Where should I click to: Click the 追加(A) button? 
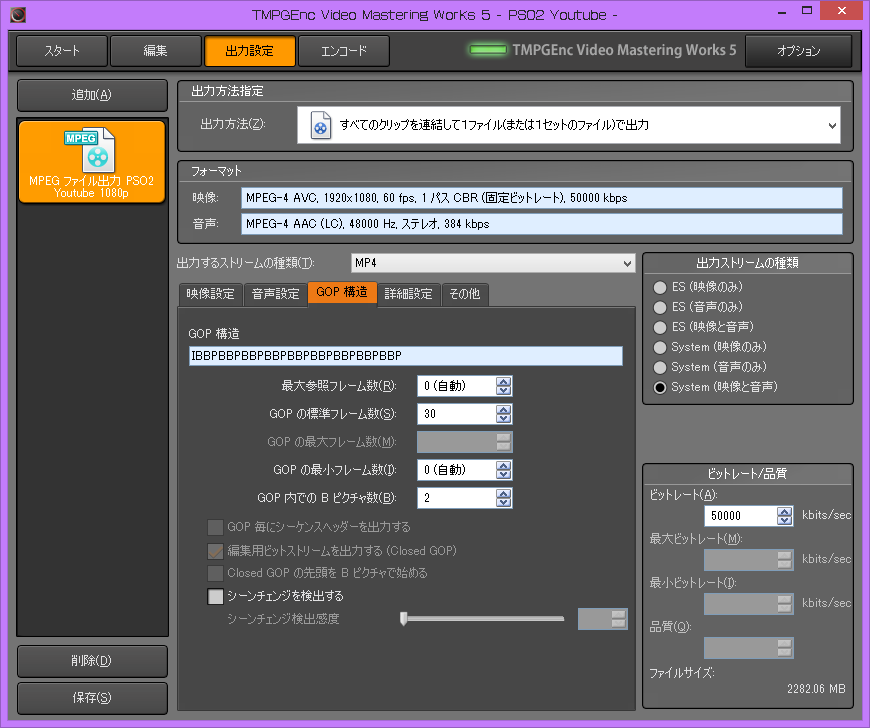[92, 95]
